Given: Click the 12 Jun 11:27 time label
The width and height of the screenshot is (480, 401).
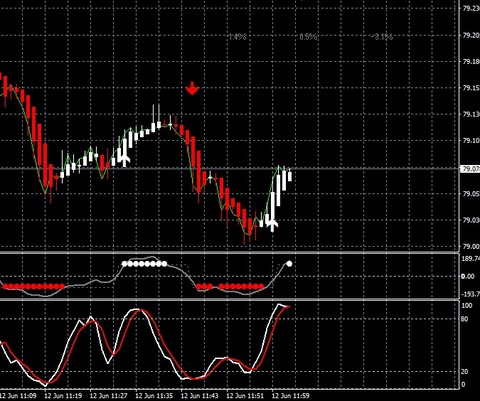Looking at the screenshot, I should tap(109, 396).
